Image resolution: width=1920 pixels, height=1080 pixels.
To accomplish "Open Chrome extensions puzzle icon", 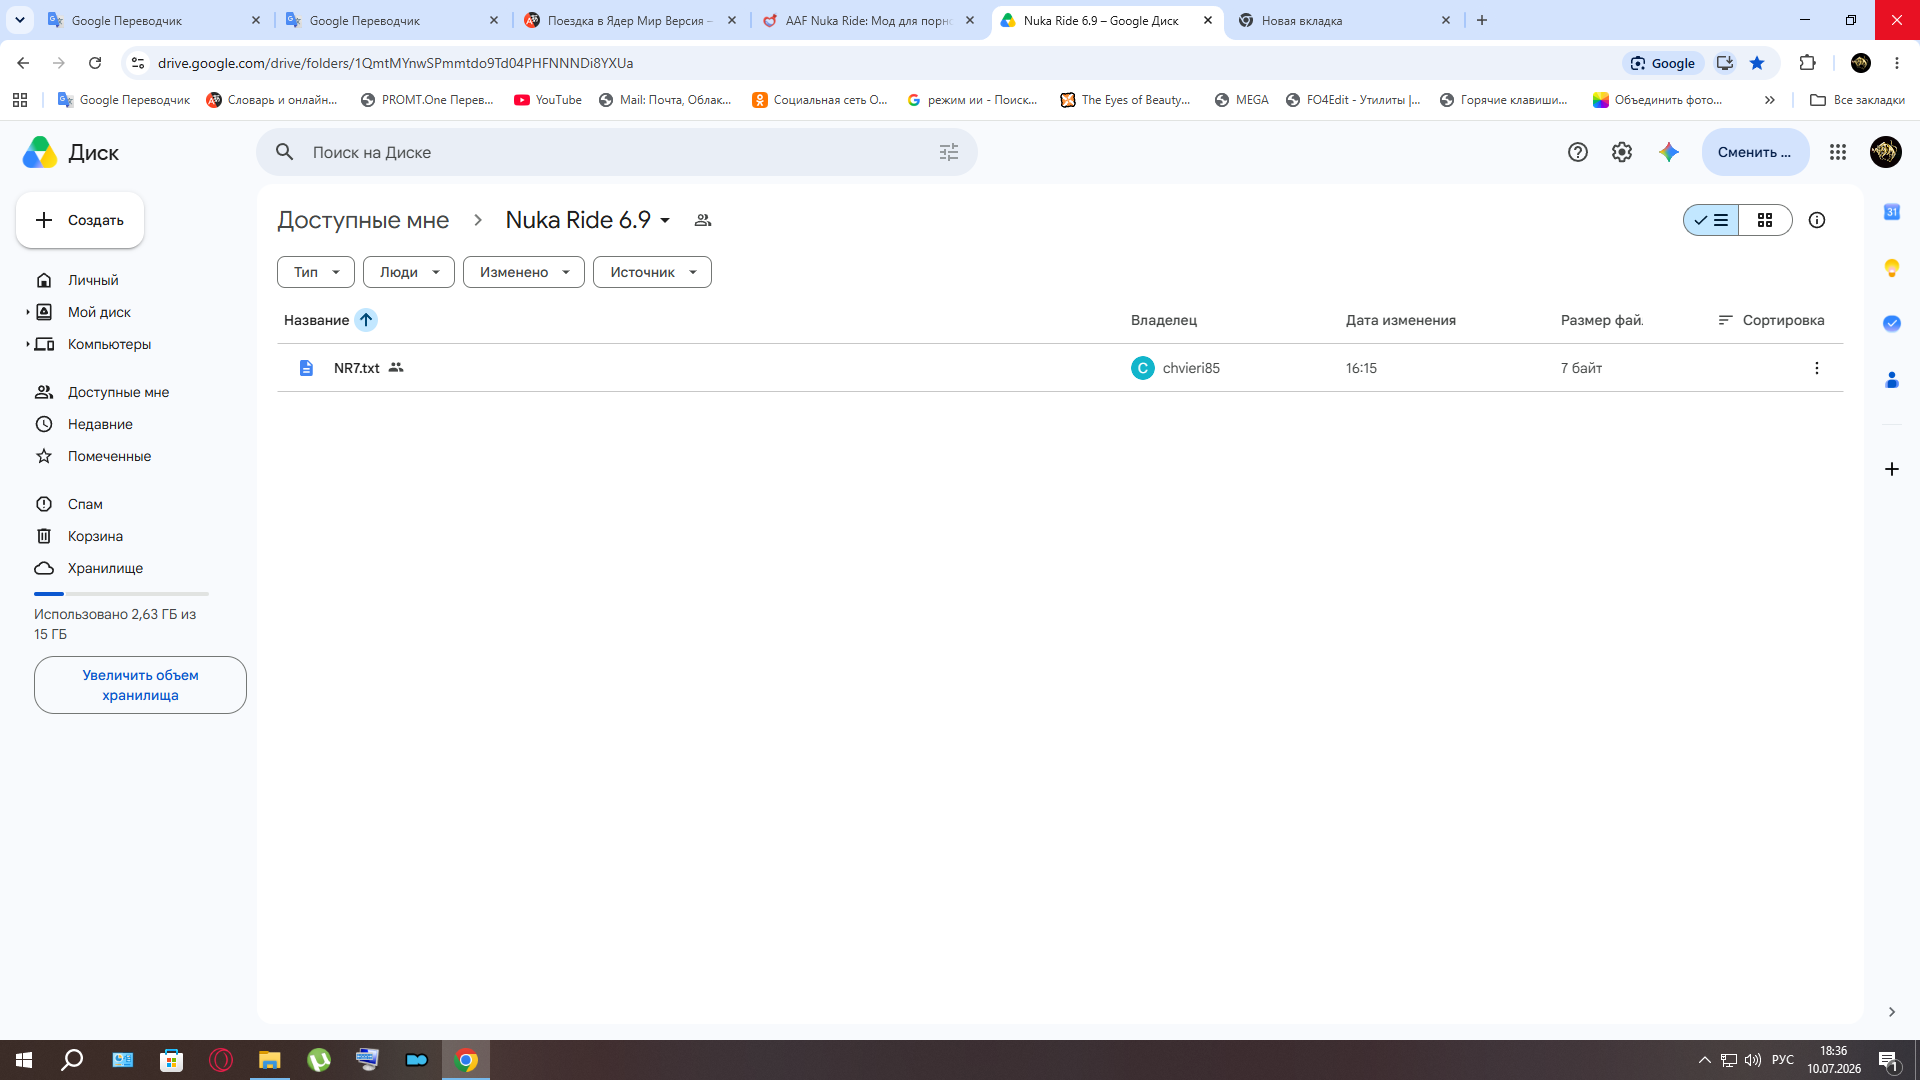I will tap(1807, 63).
